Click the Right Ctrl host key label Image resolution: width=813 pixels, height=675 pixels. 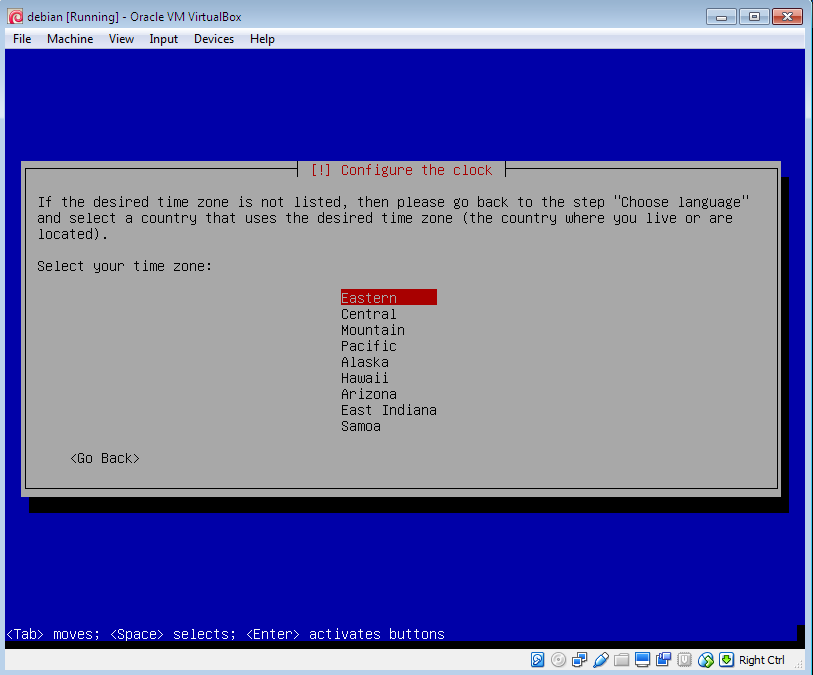[761, 659]
